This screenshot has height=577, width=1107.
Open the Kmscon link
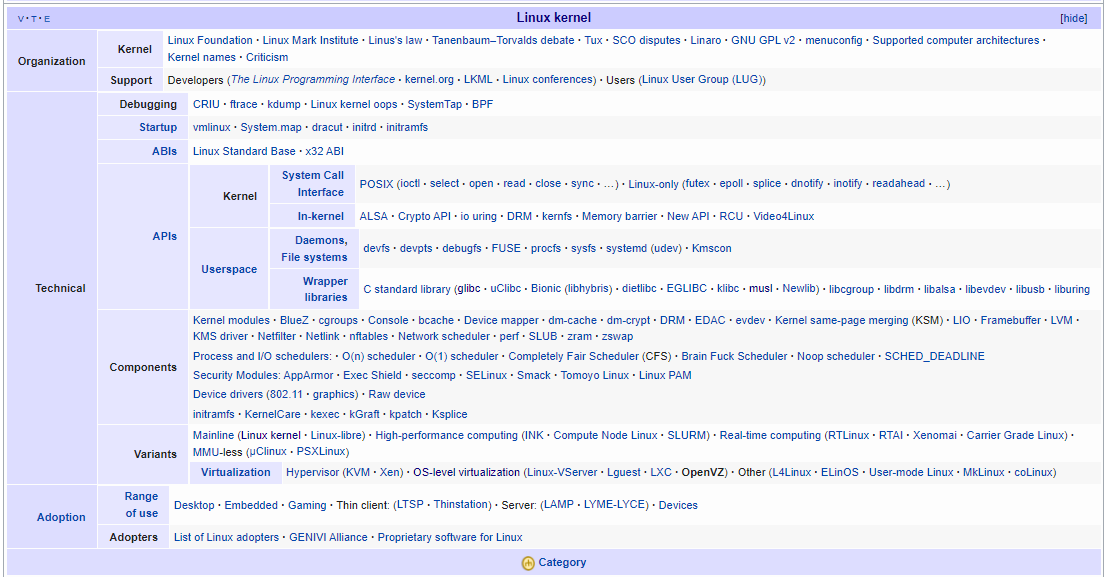point(712,249)
